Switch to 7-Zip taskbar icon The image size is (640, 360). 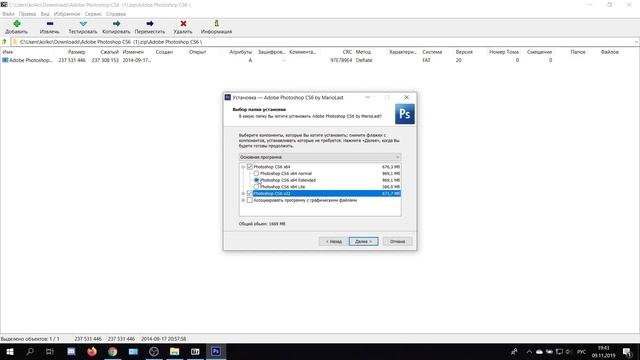coord(195,351)
